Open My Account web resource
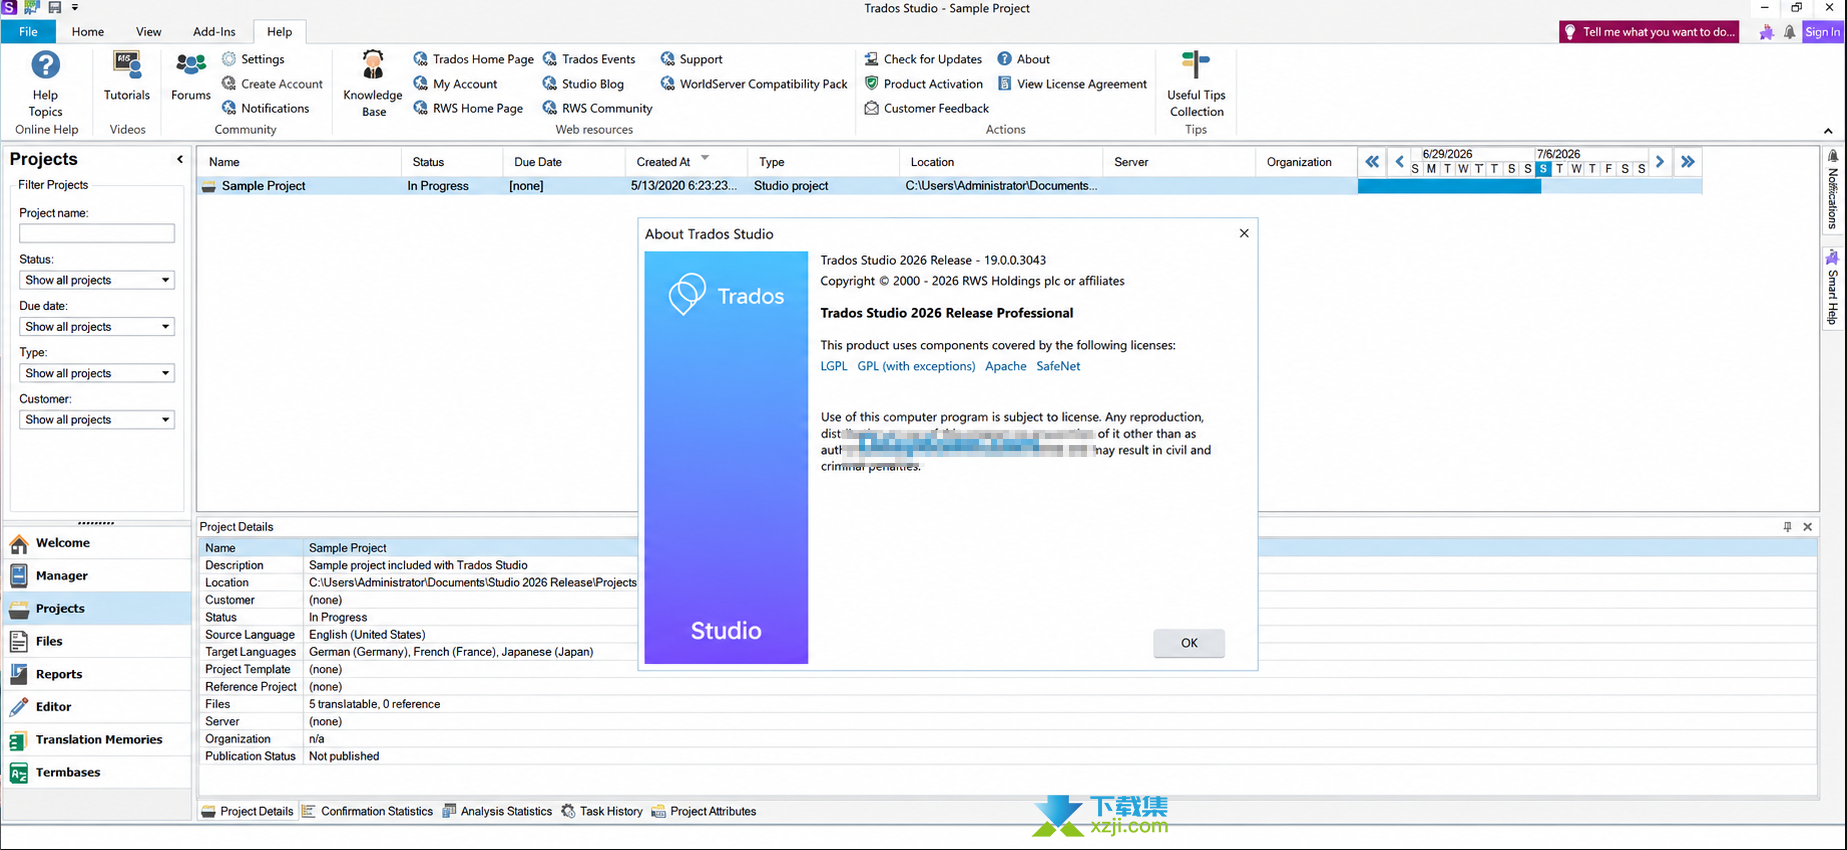 click(455, 84)
